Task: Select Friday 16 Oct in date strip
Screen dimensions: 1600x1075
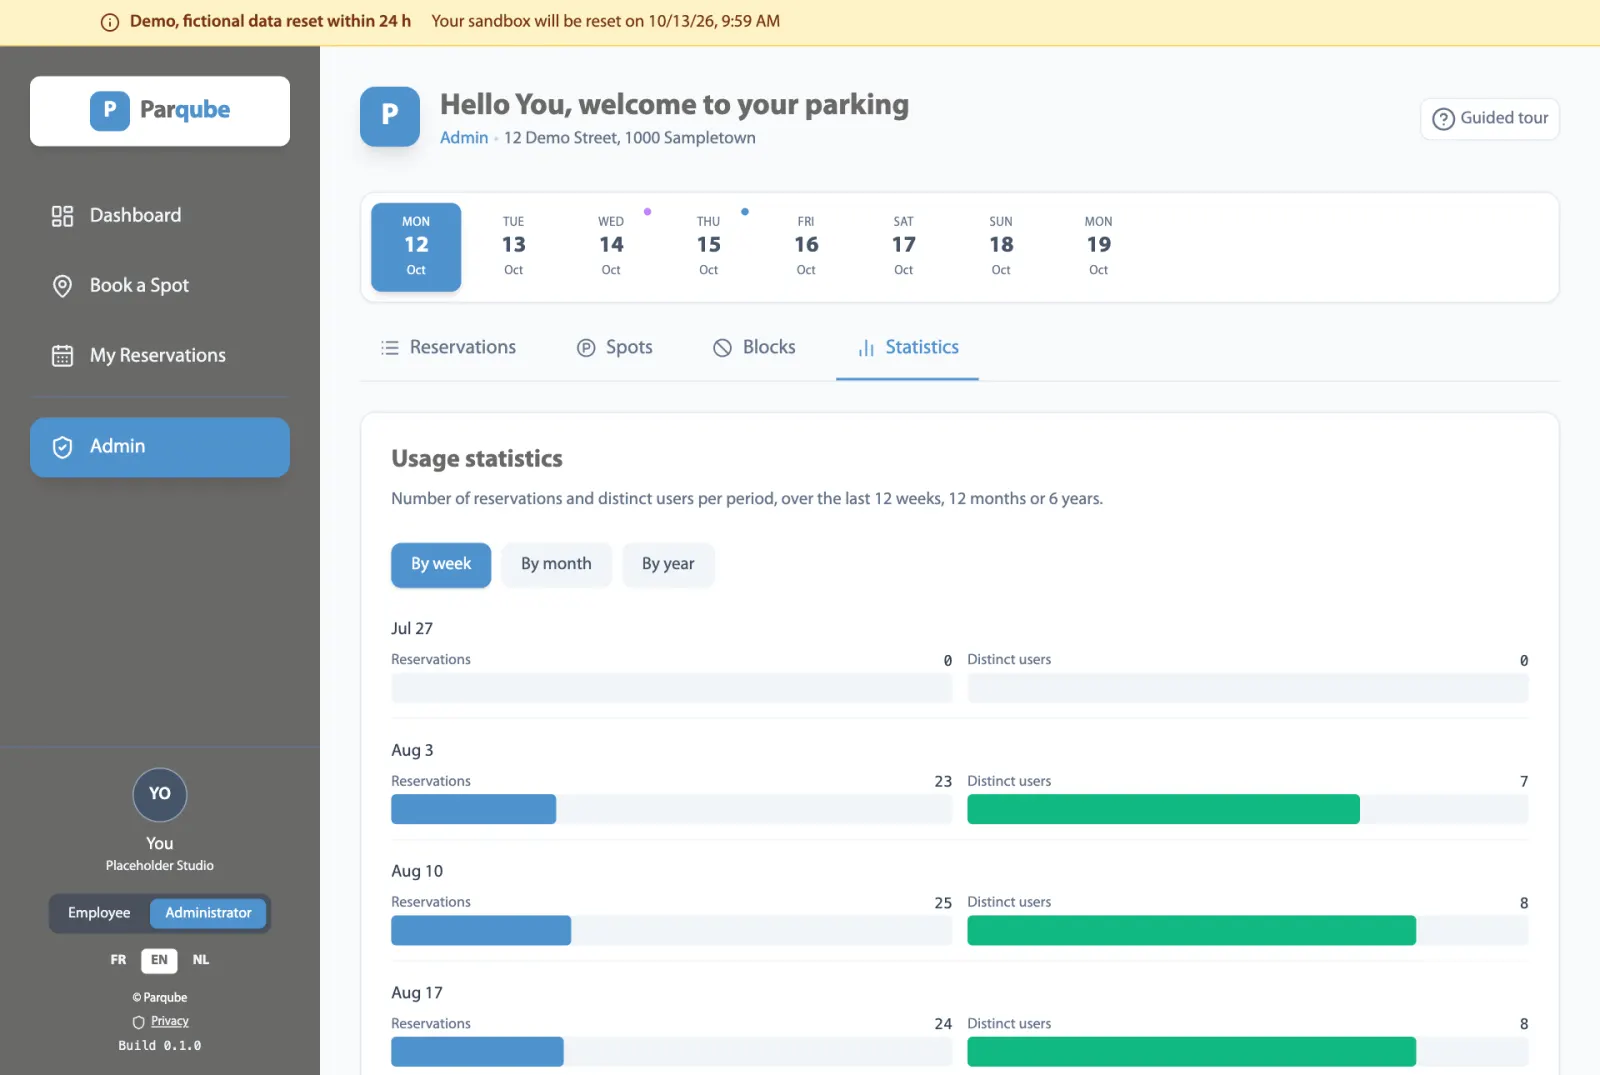Action: pyautogui.click(x=806, y=247)
